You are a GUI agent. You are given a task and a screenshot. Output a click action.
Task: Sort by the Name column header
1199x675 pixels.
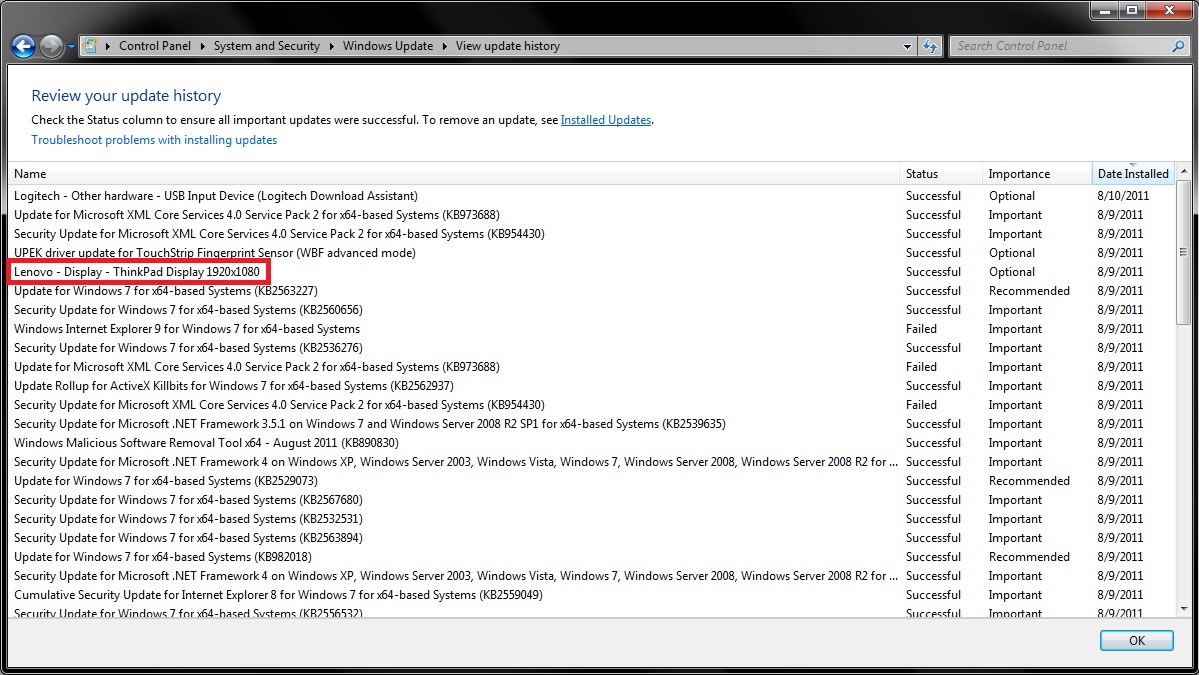453,174
